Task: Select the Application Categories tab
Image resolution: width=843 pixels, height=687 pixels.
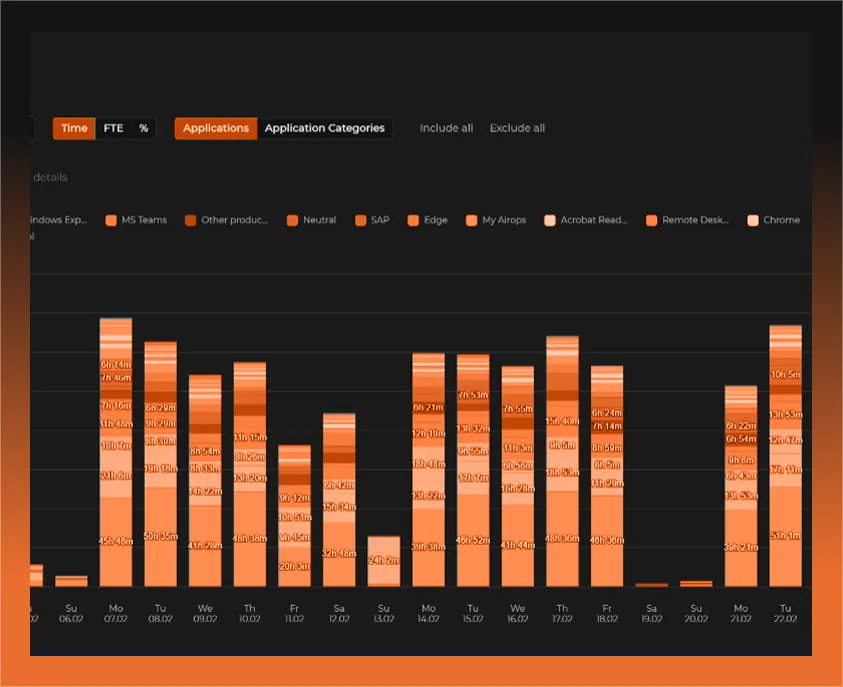Action: click(x=324, y=128)
